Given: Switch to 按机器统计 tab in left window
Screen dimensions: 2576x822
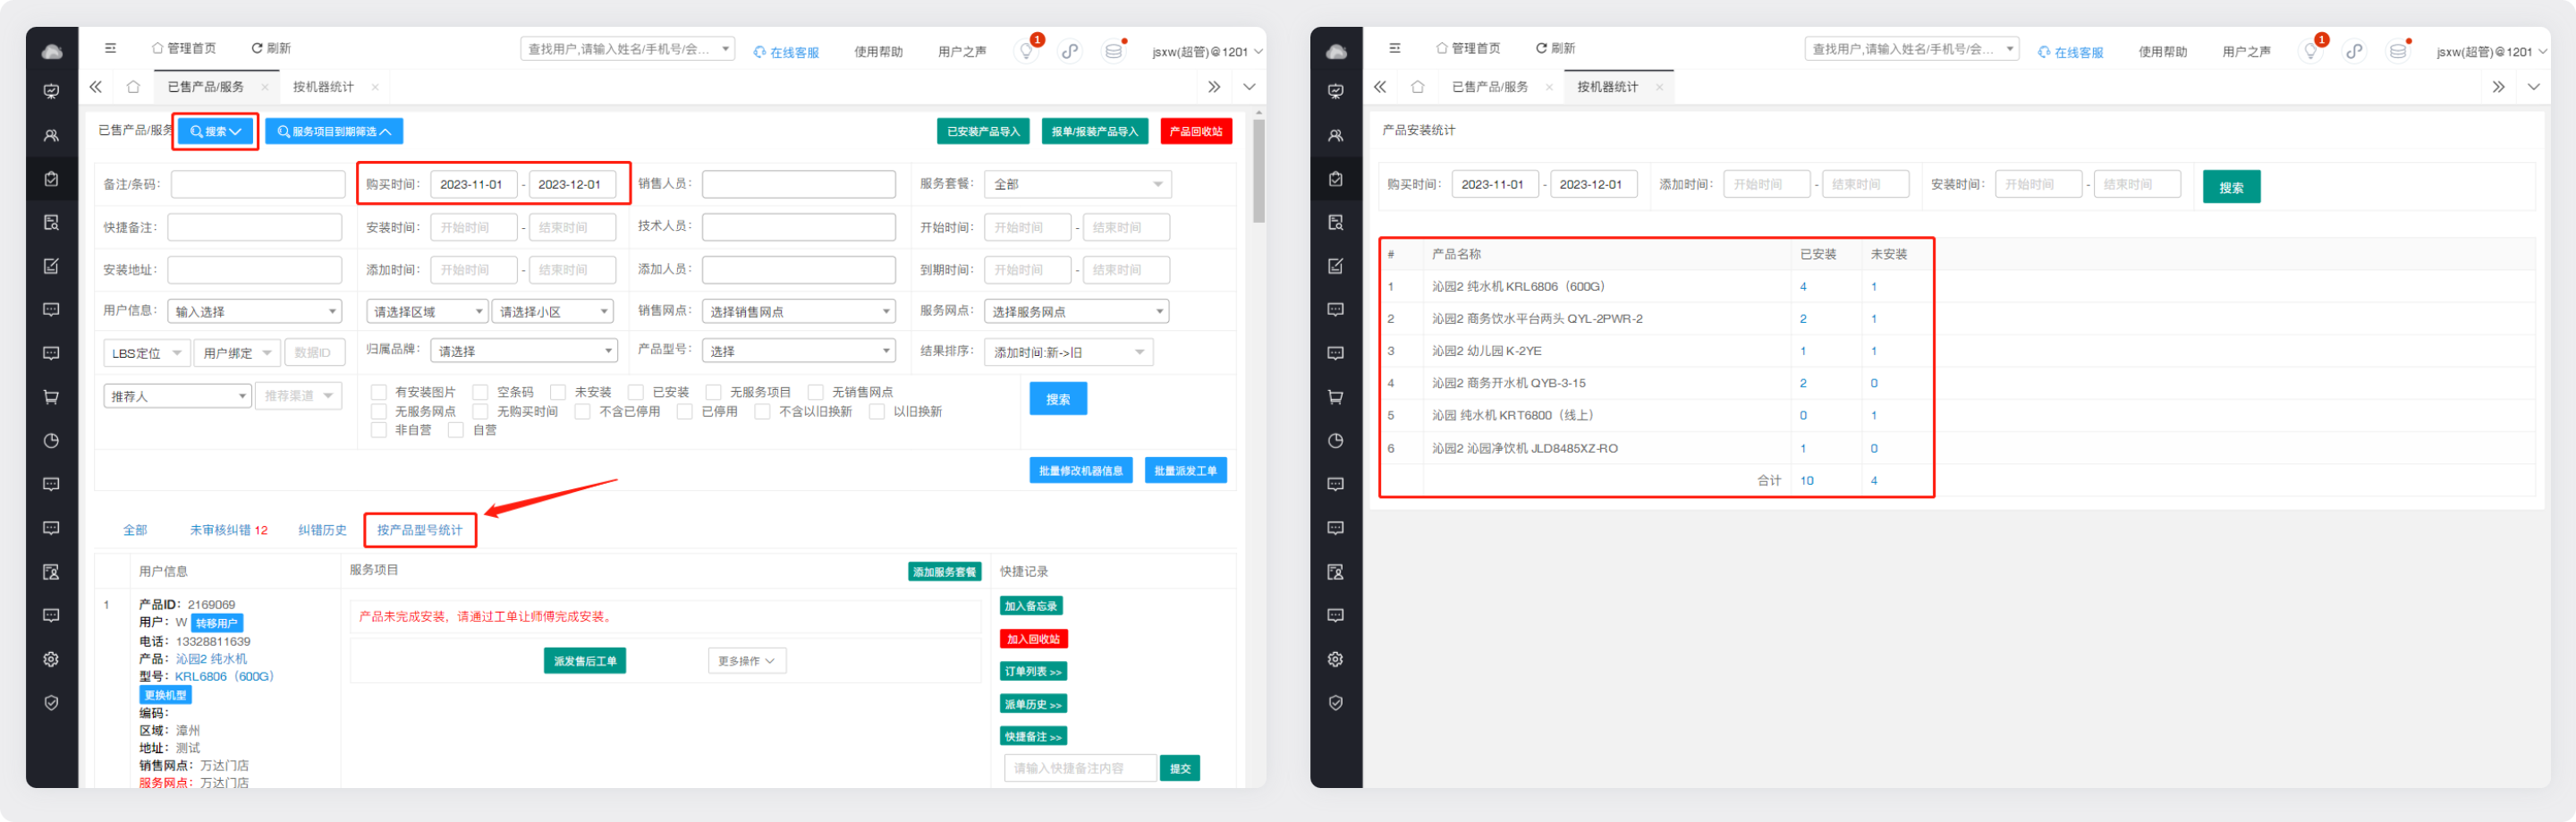Looking at the screenshot, I should point(323,87).
